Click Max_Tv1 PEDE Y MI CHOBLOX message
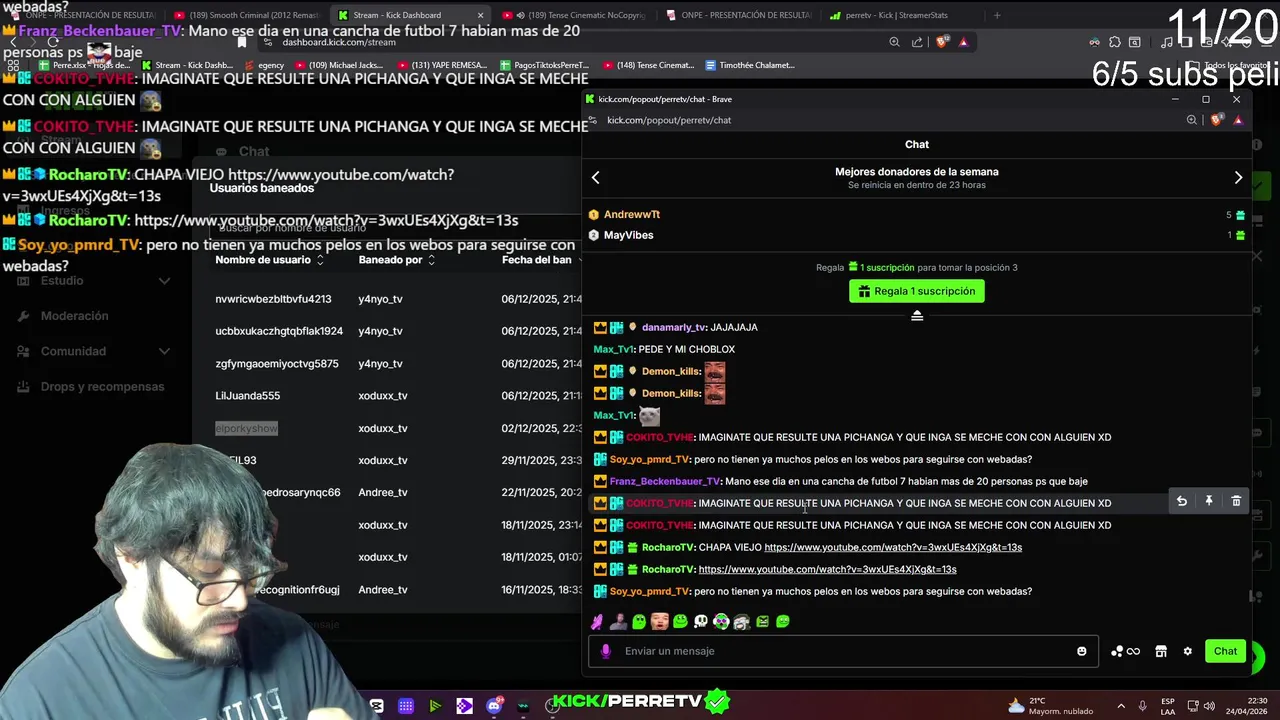This screenshot has height=720, width=1280. (664, 349)
